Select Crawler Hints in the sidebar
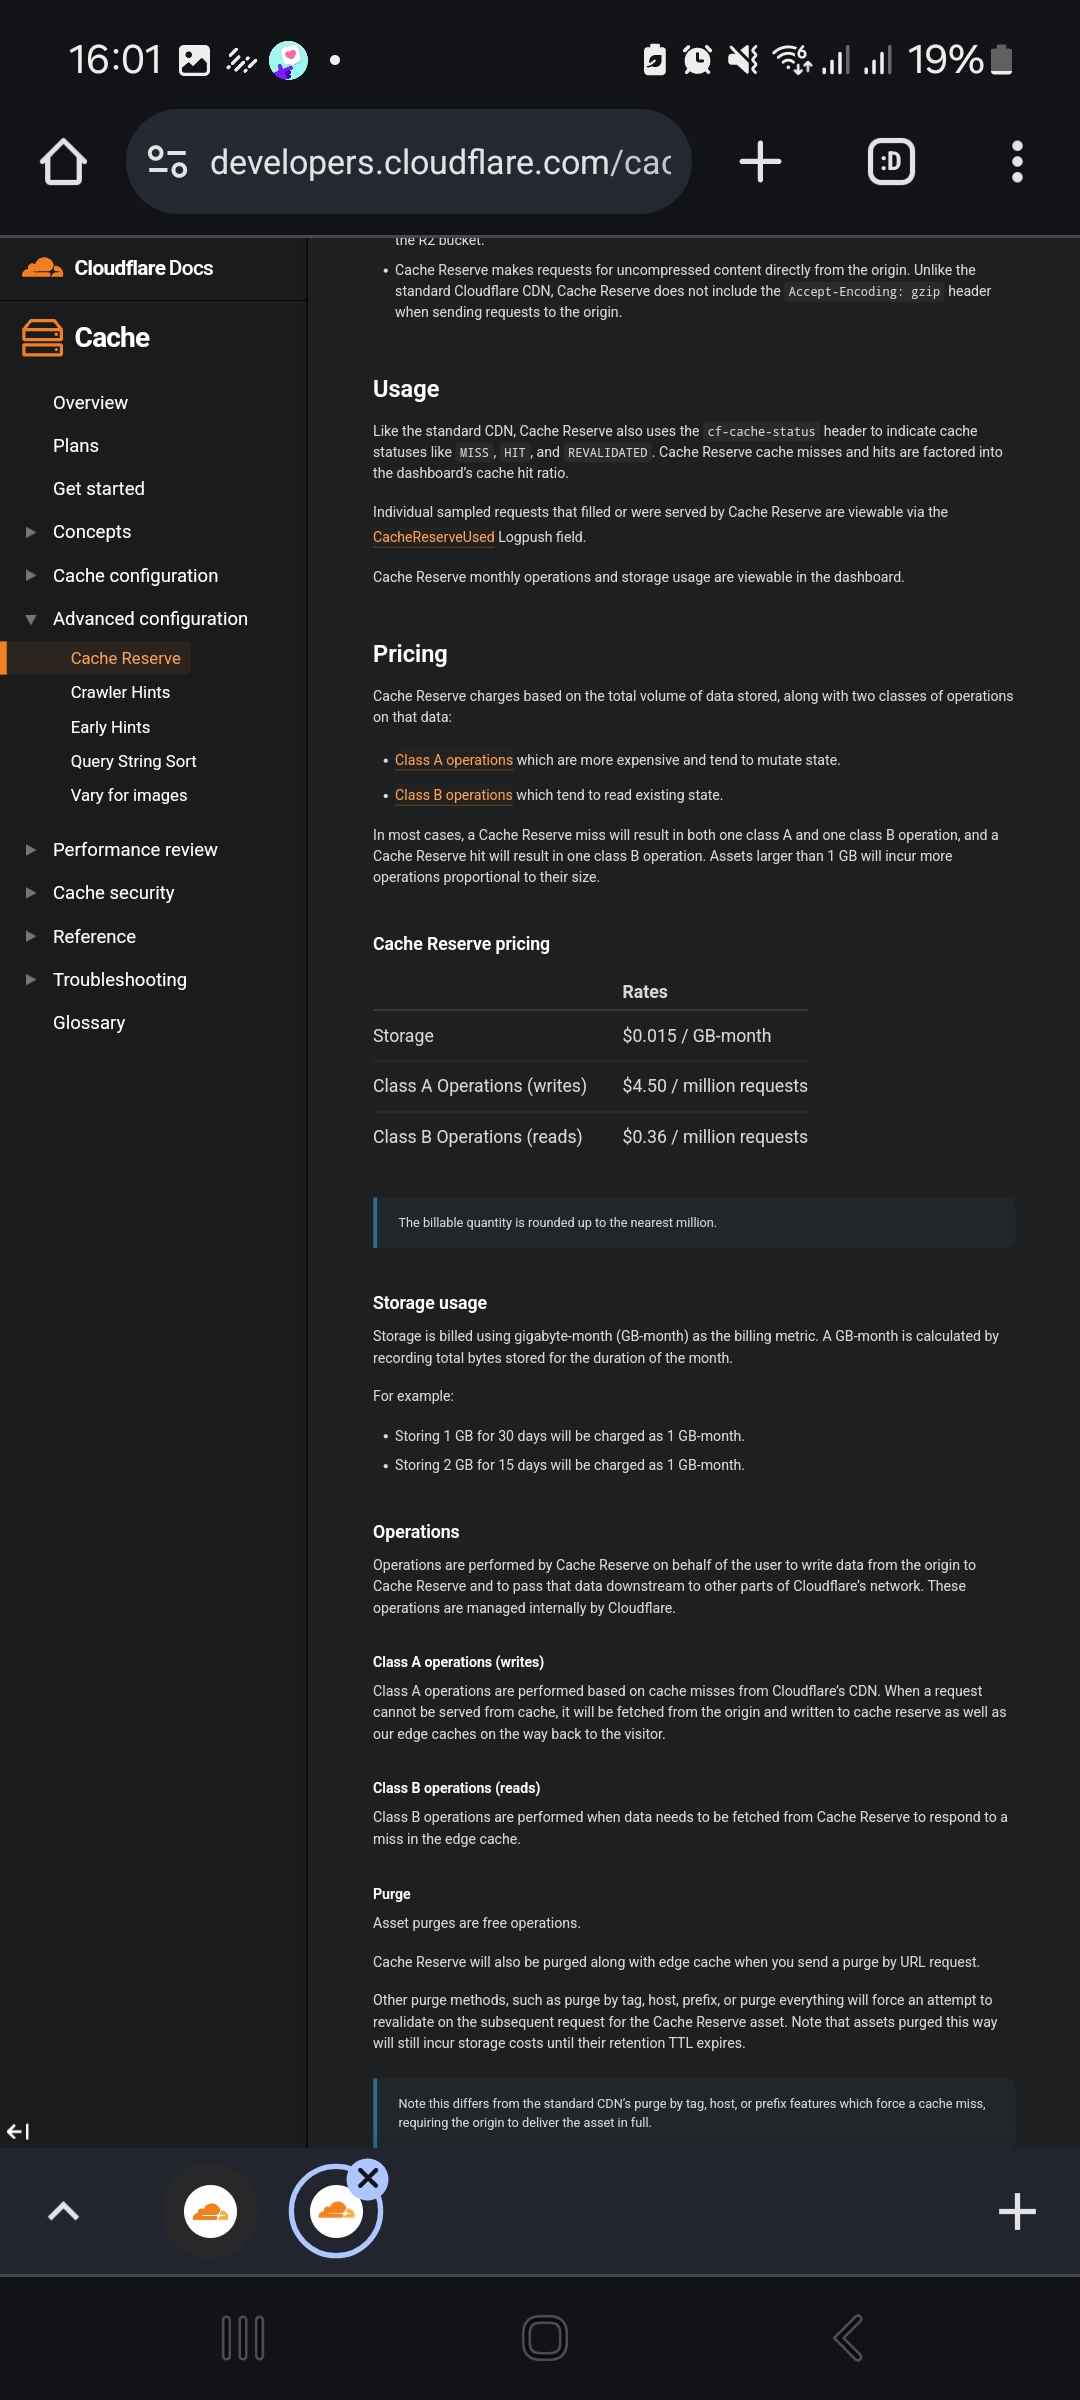Screen dimensions: 1080x2400 click(x=121, y=691)
